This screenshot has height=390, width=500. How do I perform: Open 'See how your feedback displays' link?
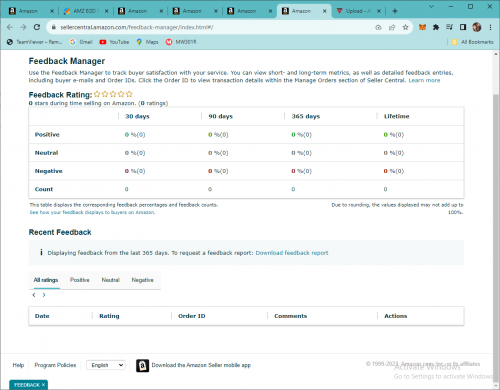[92, 212]
